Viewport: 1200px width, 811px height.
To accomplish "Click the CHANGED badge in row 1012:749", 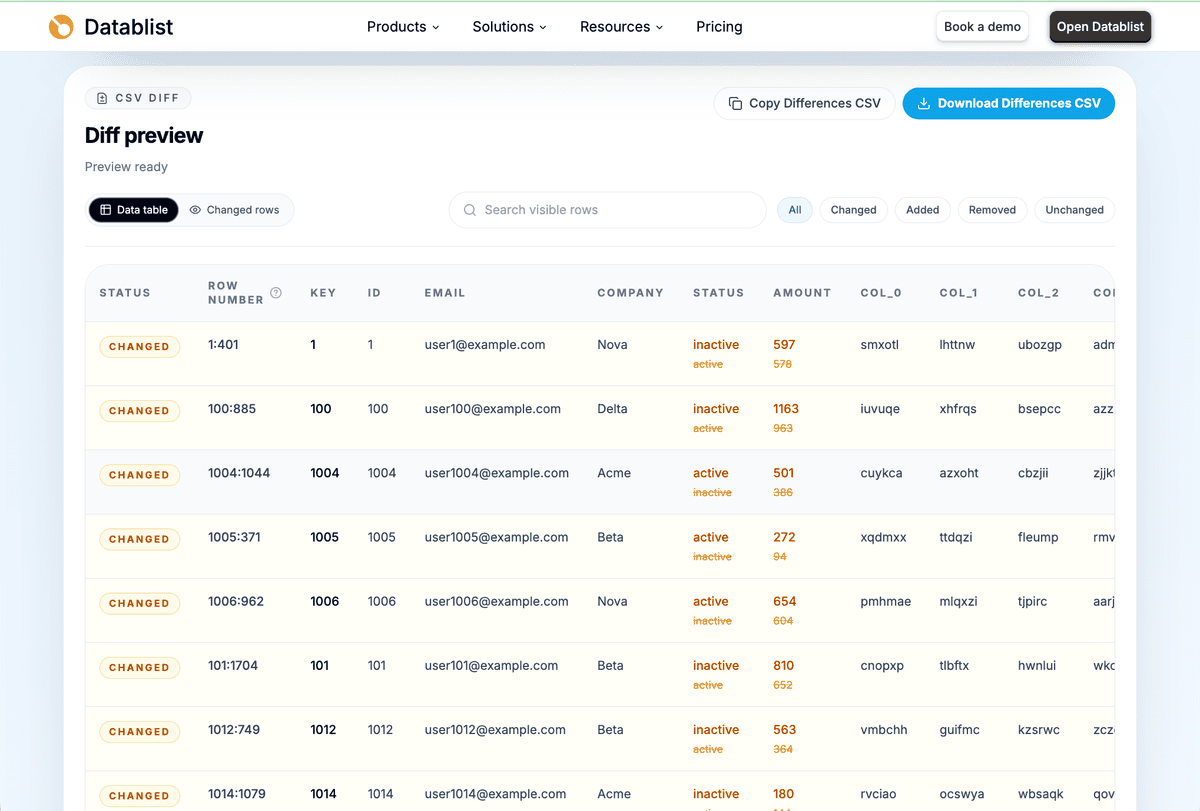I will point(140,731).
